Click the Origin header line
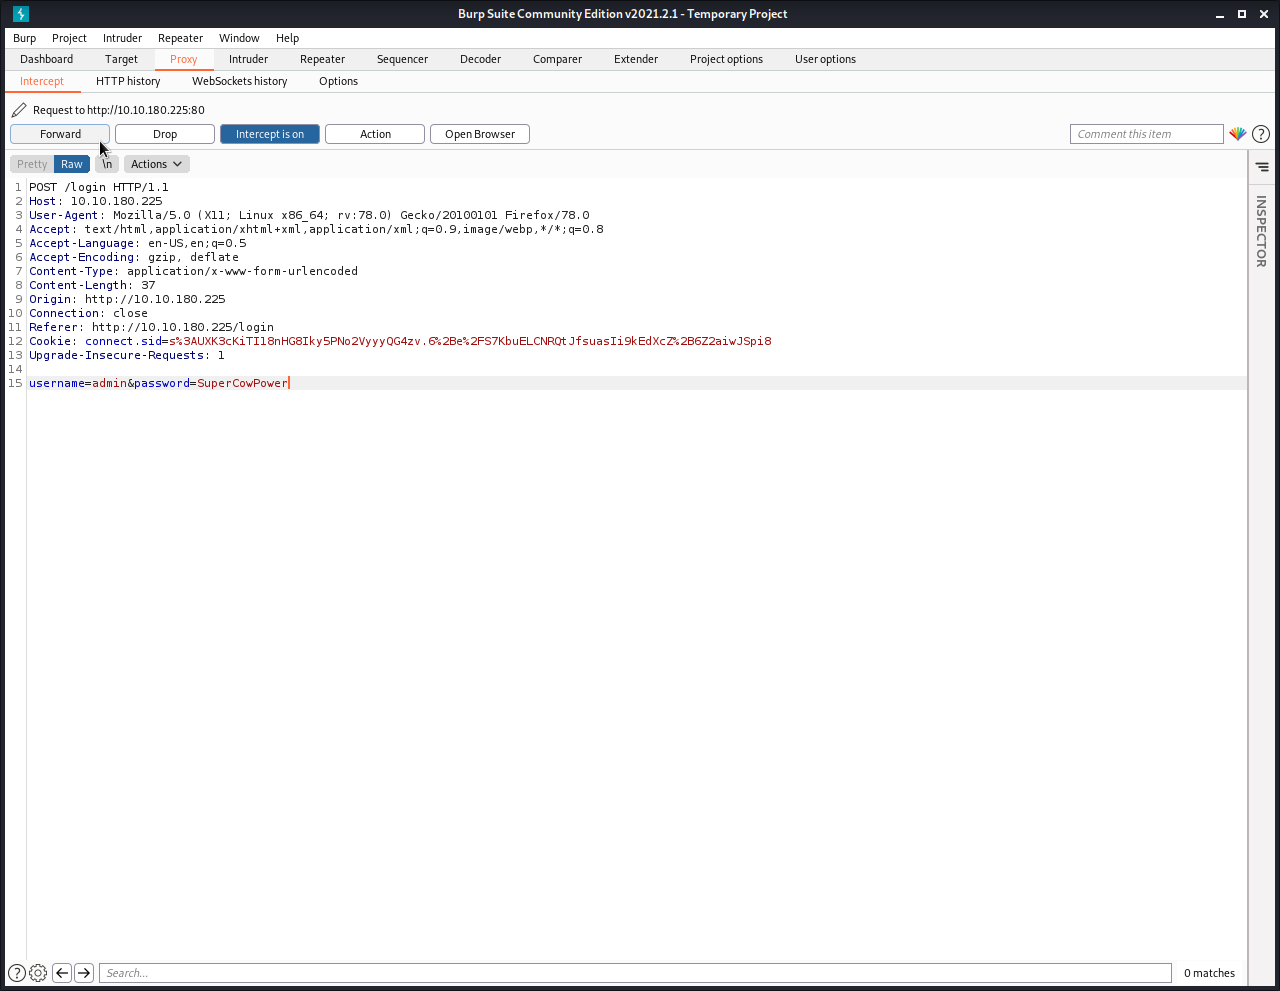The image size is (1280, 991). (127, 299)
